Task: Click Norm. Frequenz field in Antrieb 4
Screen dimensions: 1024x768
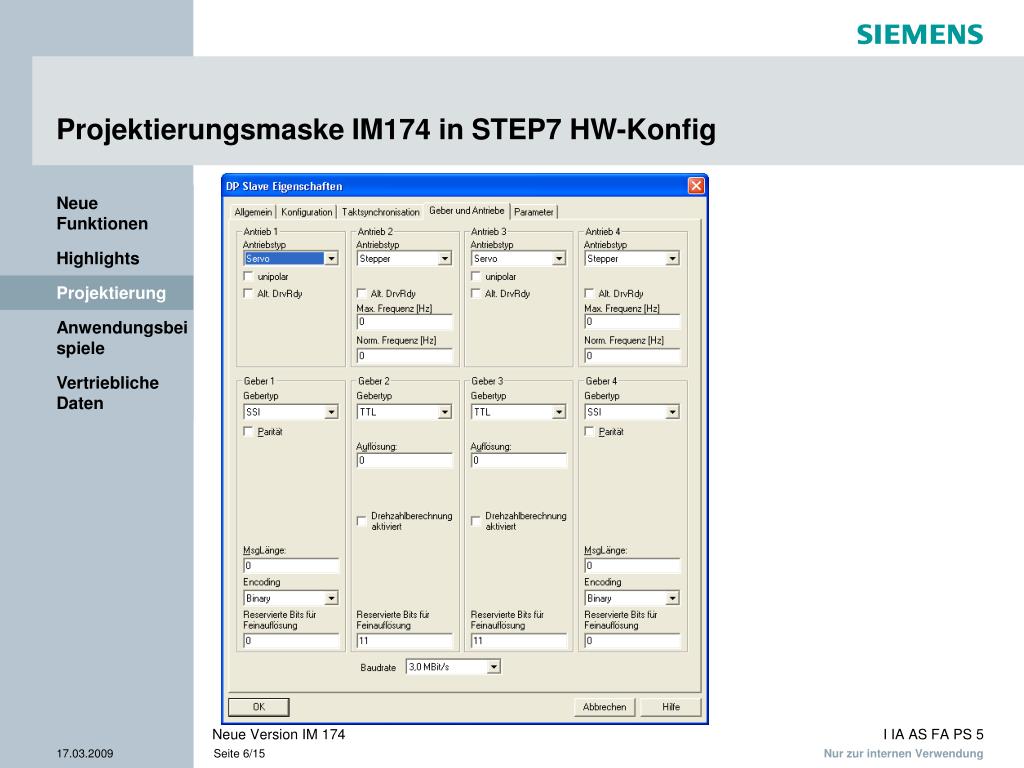Action: click(632, 356)
